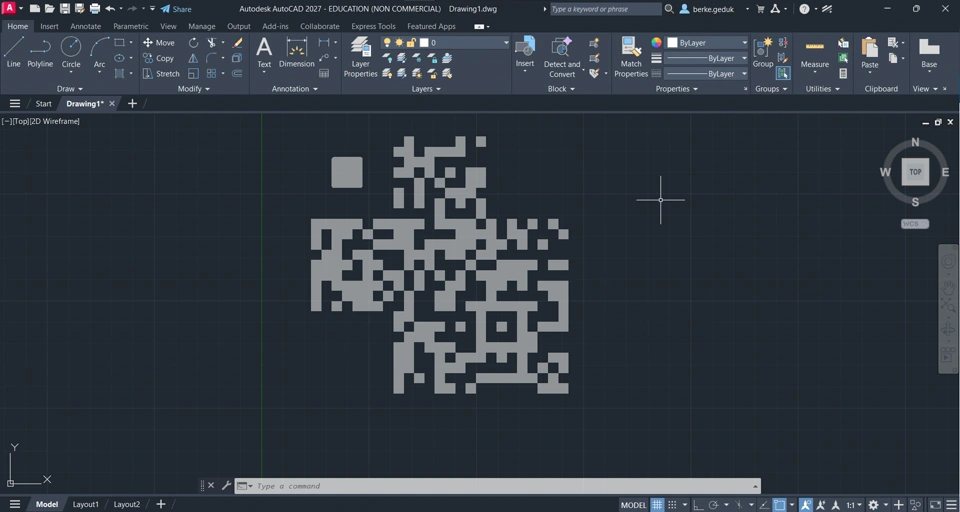The image size is (960, 512).
Task: Activate the Polyline tool
Action: click(40, 52)
